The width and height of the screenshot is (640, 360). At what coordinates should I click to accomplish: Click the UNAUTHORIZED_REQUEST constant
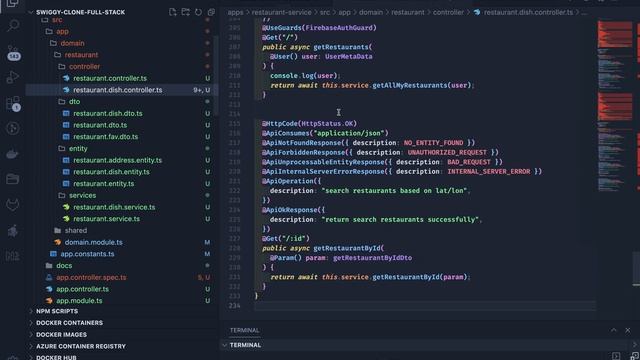coord(447,152)
